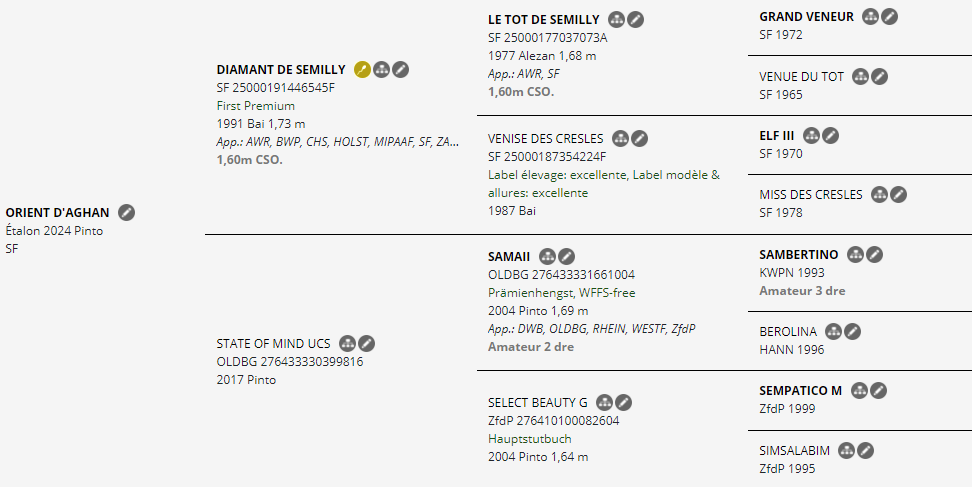Viewport: 972px width, 487px height.
Task: Open pedigree tree icon for VENISE DES CRESLES
Action: (x=621, y=139)
